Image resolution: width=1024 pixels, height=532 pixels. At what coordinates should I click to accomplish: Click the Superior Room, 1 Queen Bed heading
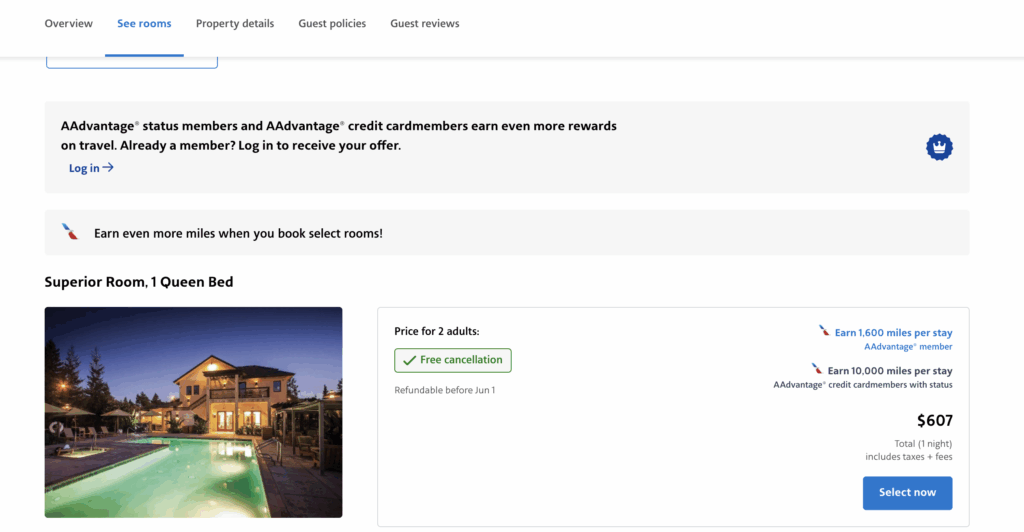139,282
